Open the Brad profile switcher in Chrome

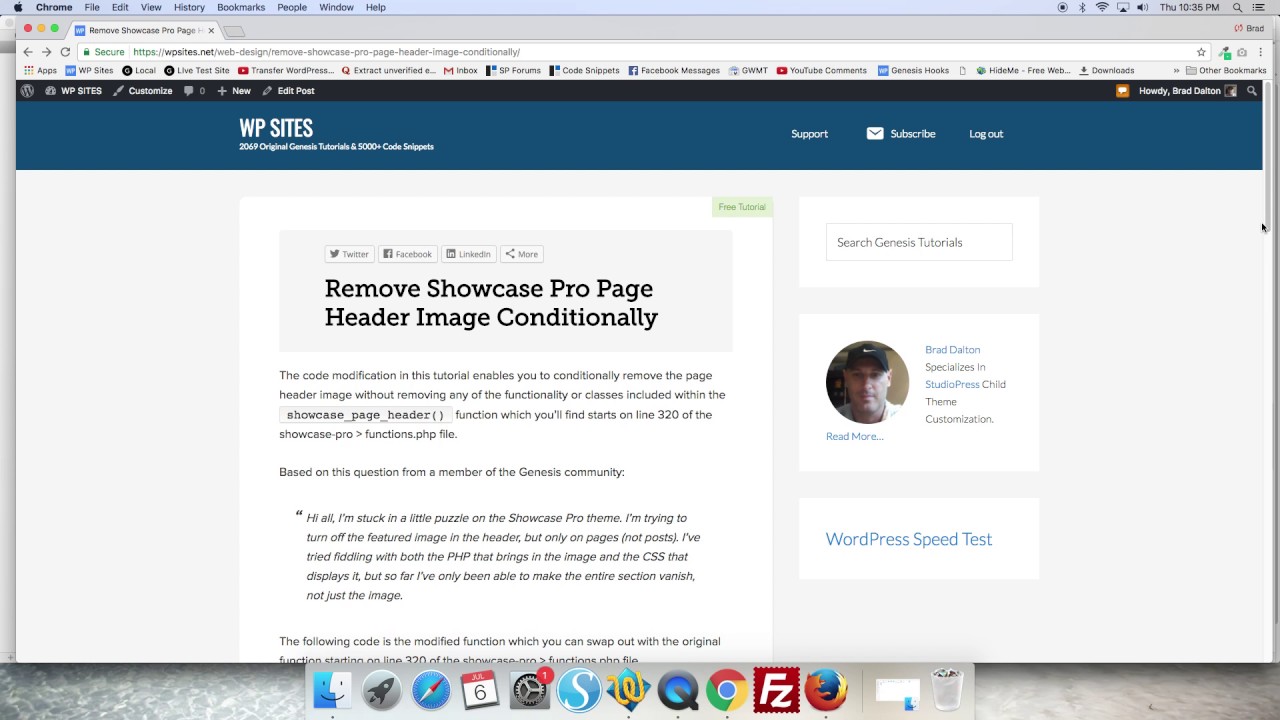pyautogui.click(x=1250, y=29)
